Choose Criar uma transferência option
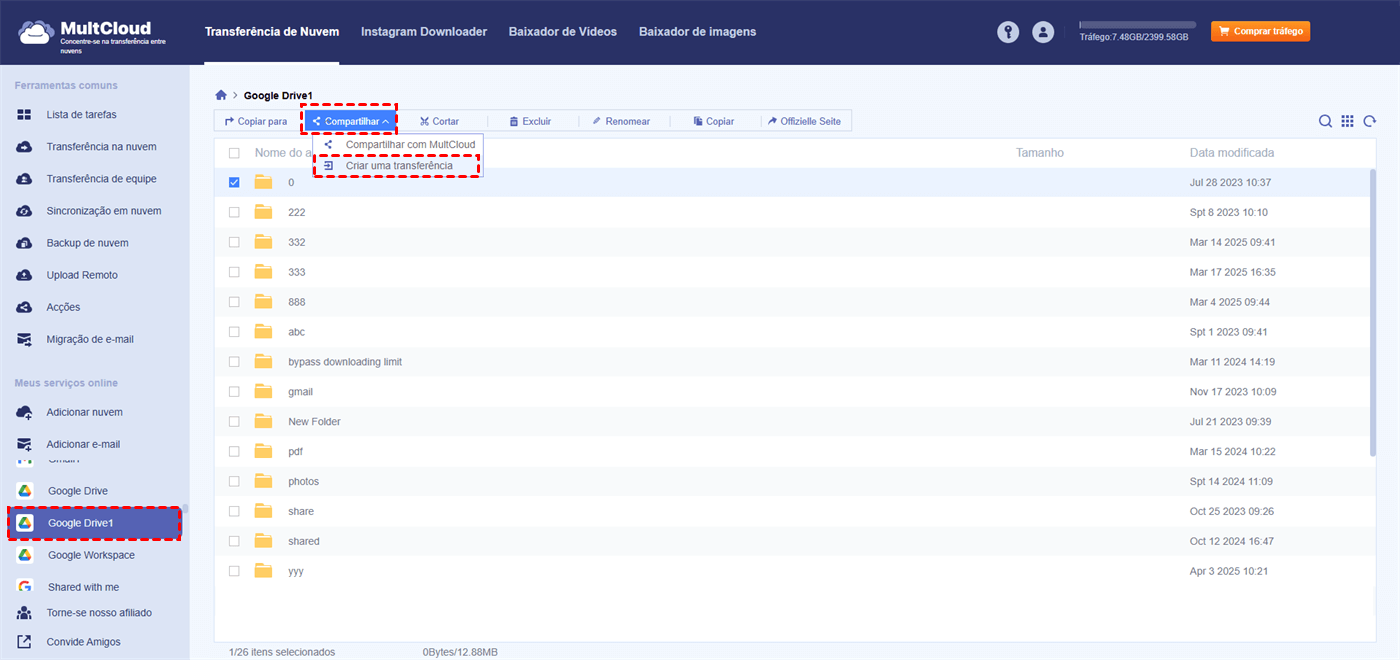This screenshot has height=660, width=1400. tap(398, 165)
